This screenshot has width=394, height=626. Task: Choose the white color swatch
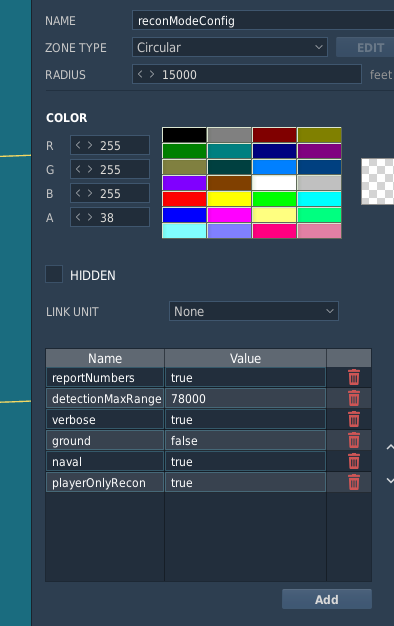274,183
